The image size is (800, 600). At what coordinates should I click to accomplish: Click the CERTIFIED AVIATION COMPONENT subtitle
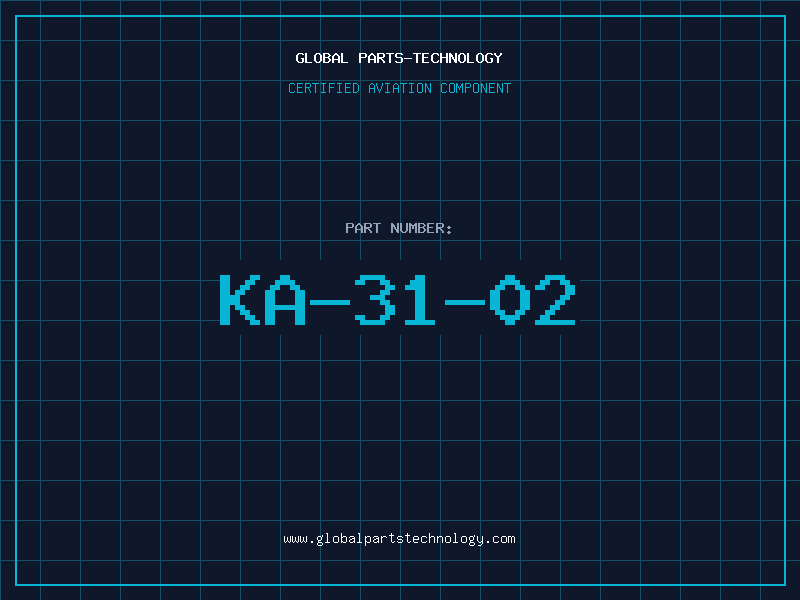pos(399,88)
